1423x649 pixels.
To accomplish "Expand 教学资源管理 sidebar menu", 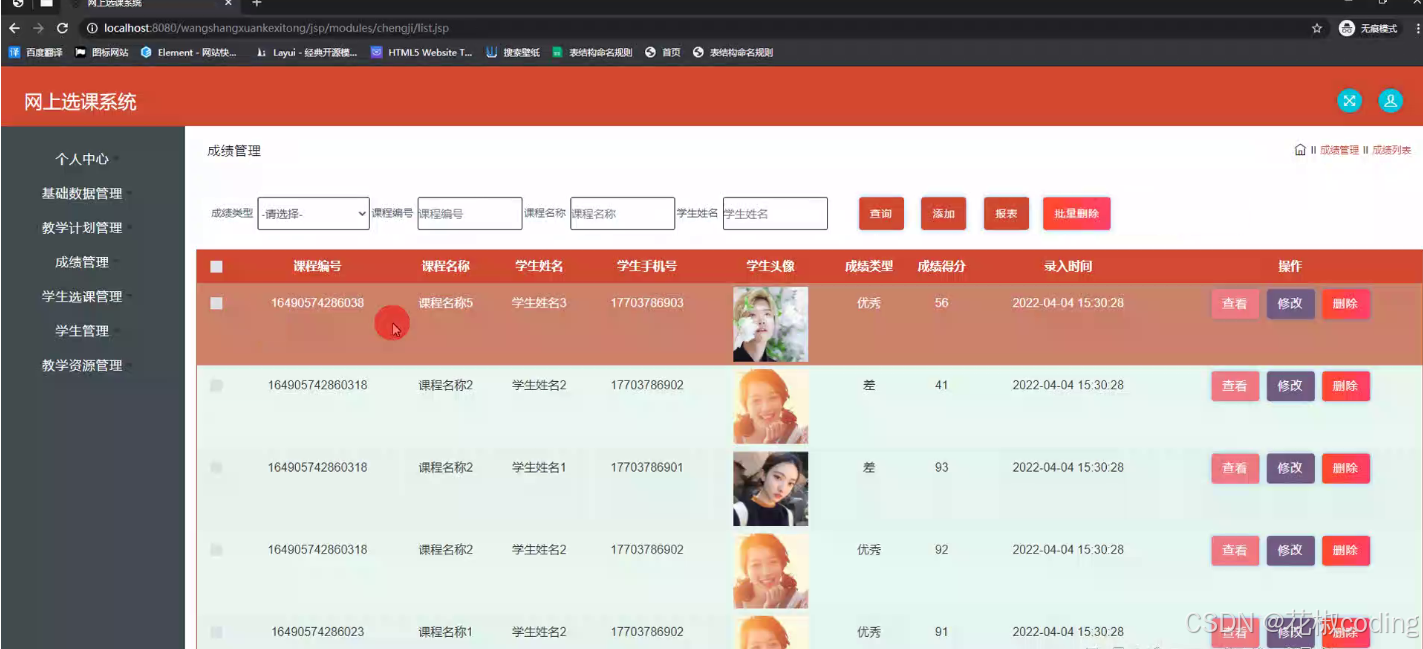I will (x=82, y=365).
